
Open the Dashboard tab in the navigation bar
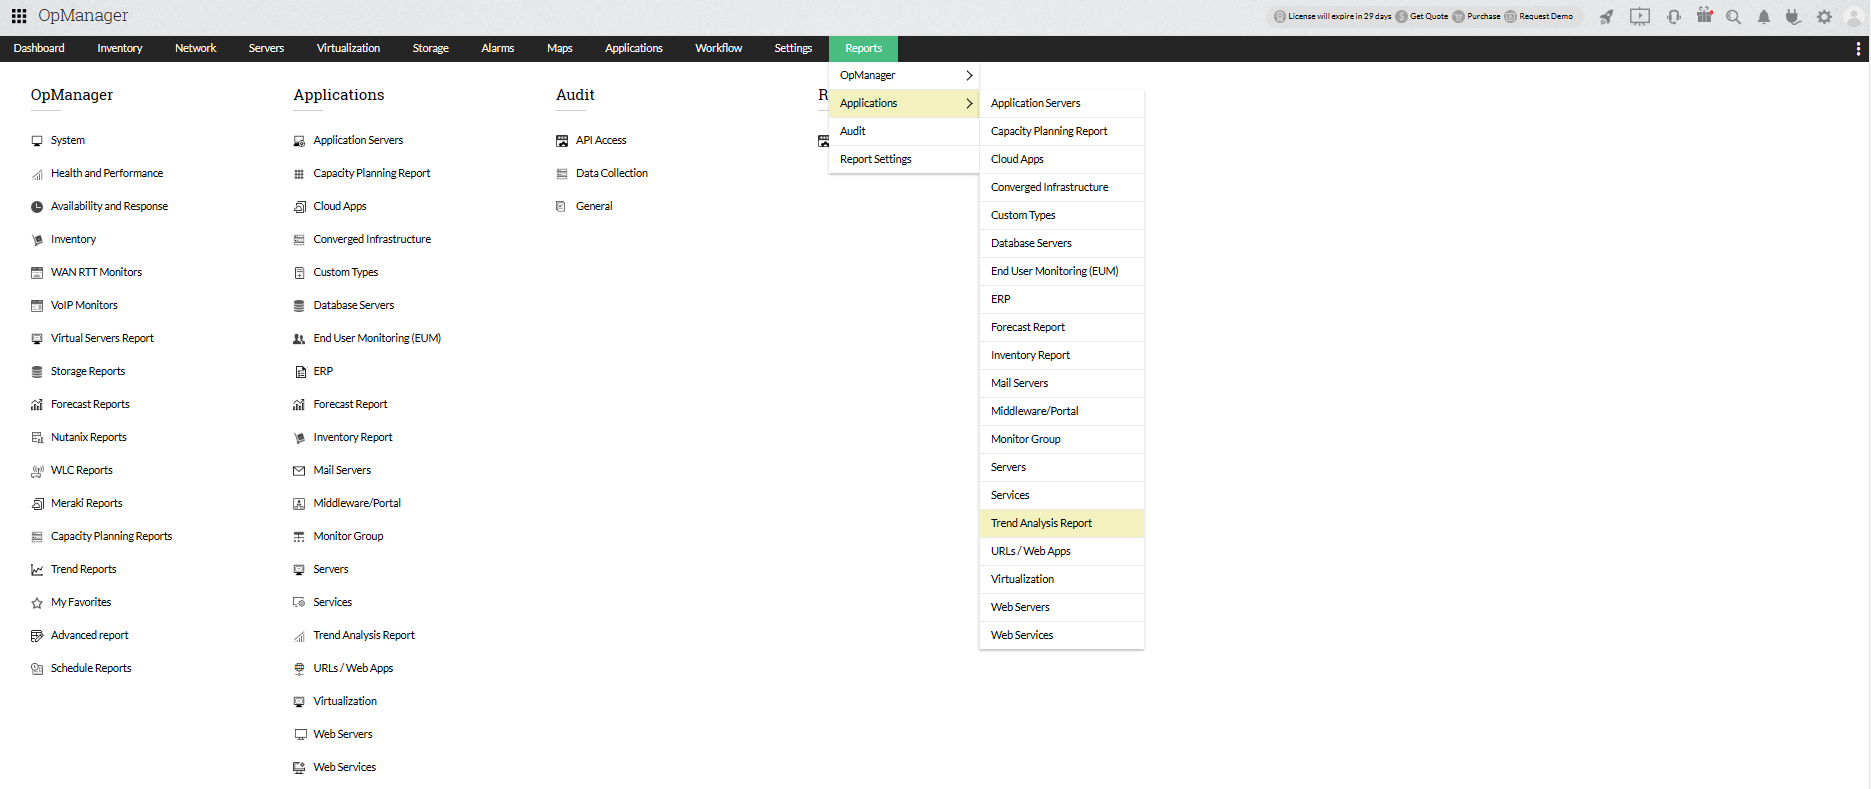click(x=39, y=48)
